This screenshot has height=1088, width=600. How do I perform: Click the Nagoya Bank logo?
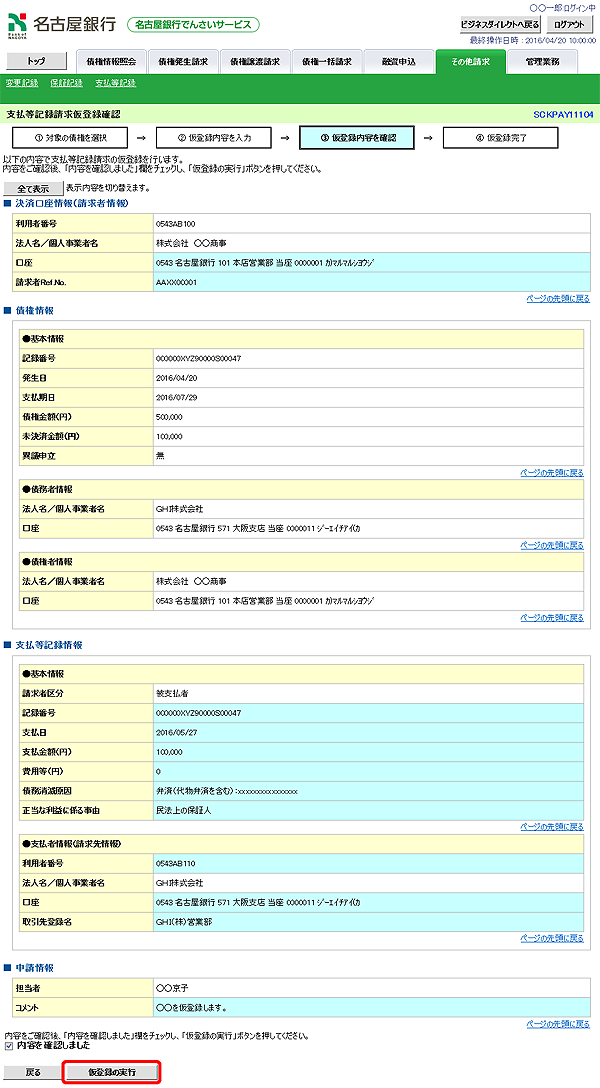(62, 24)
